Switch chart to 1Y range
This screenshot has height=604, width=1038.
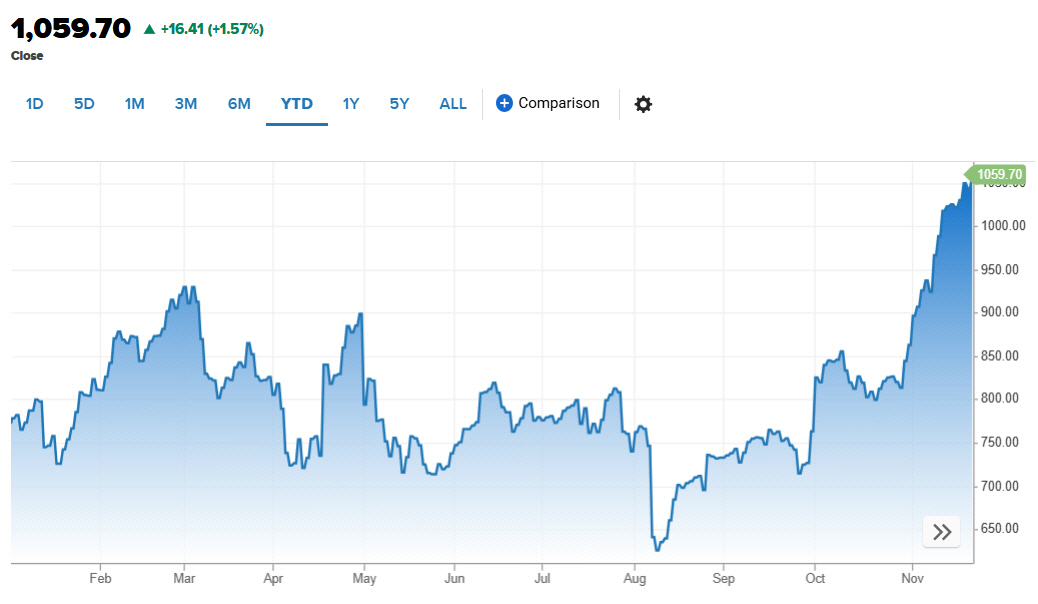pyautogui.click(x=350, y=103)
